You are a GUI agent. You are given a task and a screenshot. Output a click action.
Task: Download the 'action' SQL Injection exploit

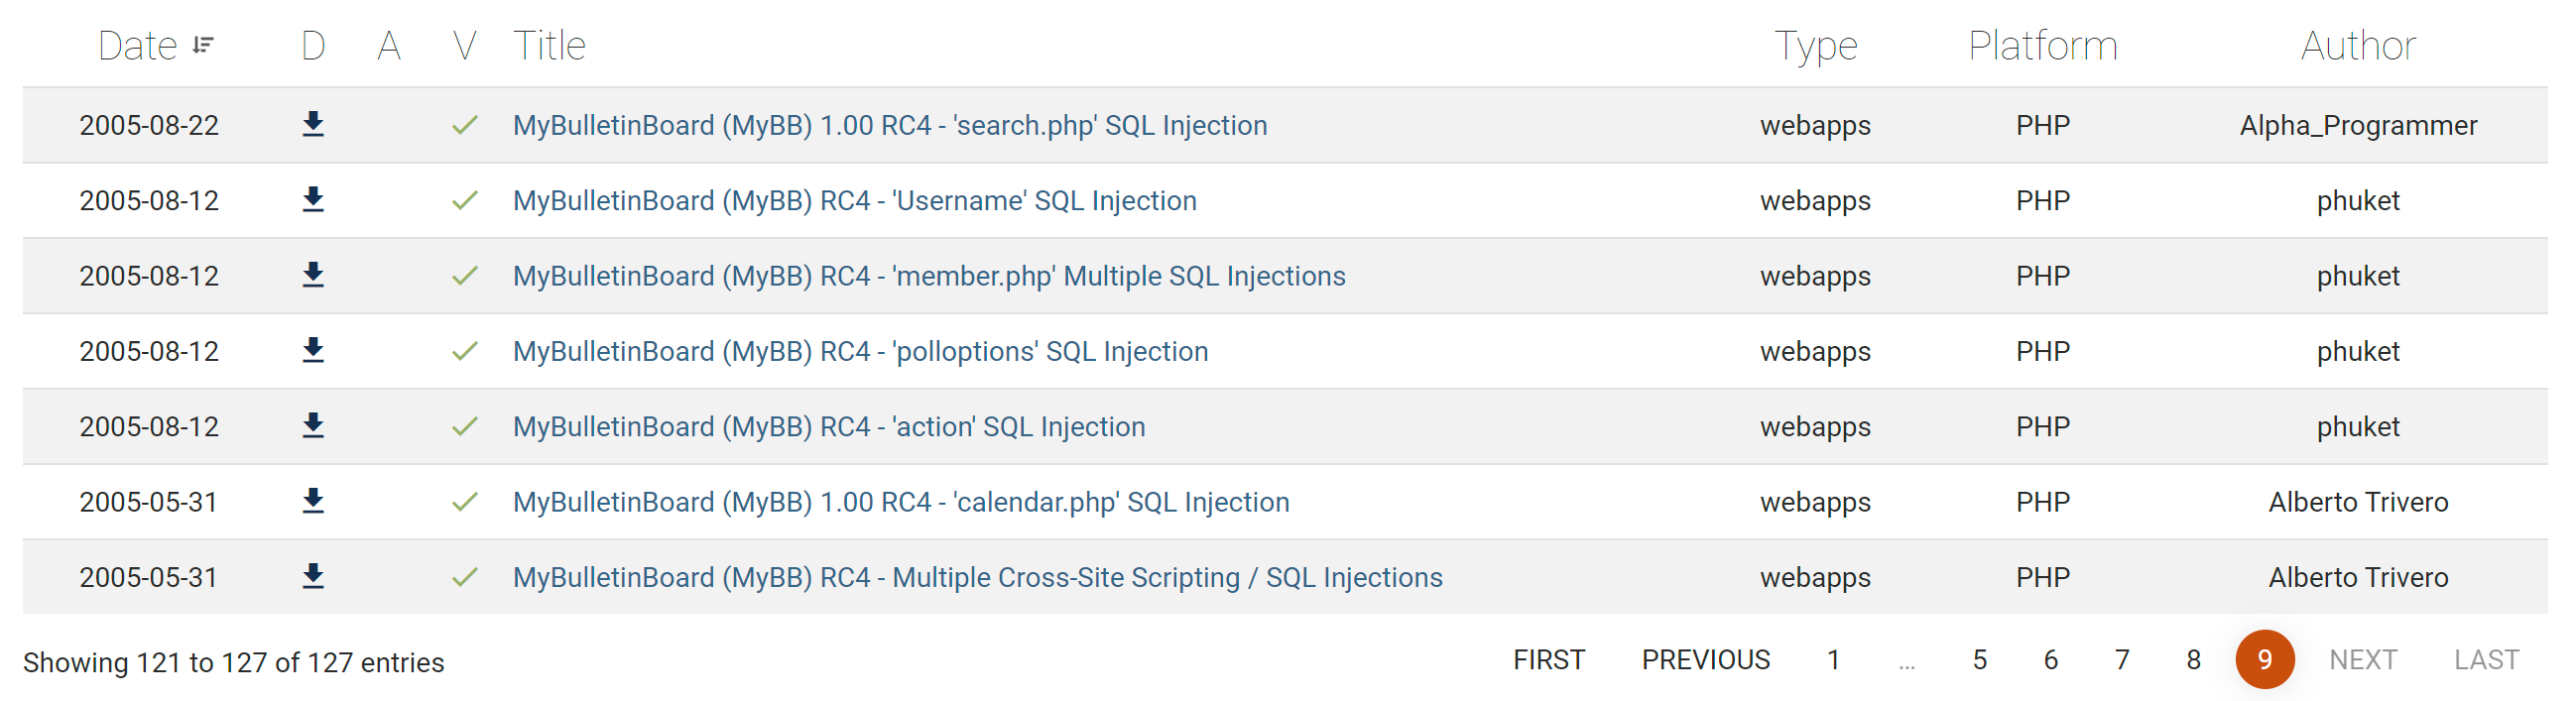coord(313,426)
